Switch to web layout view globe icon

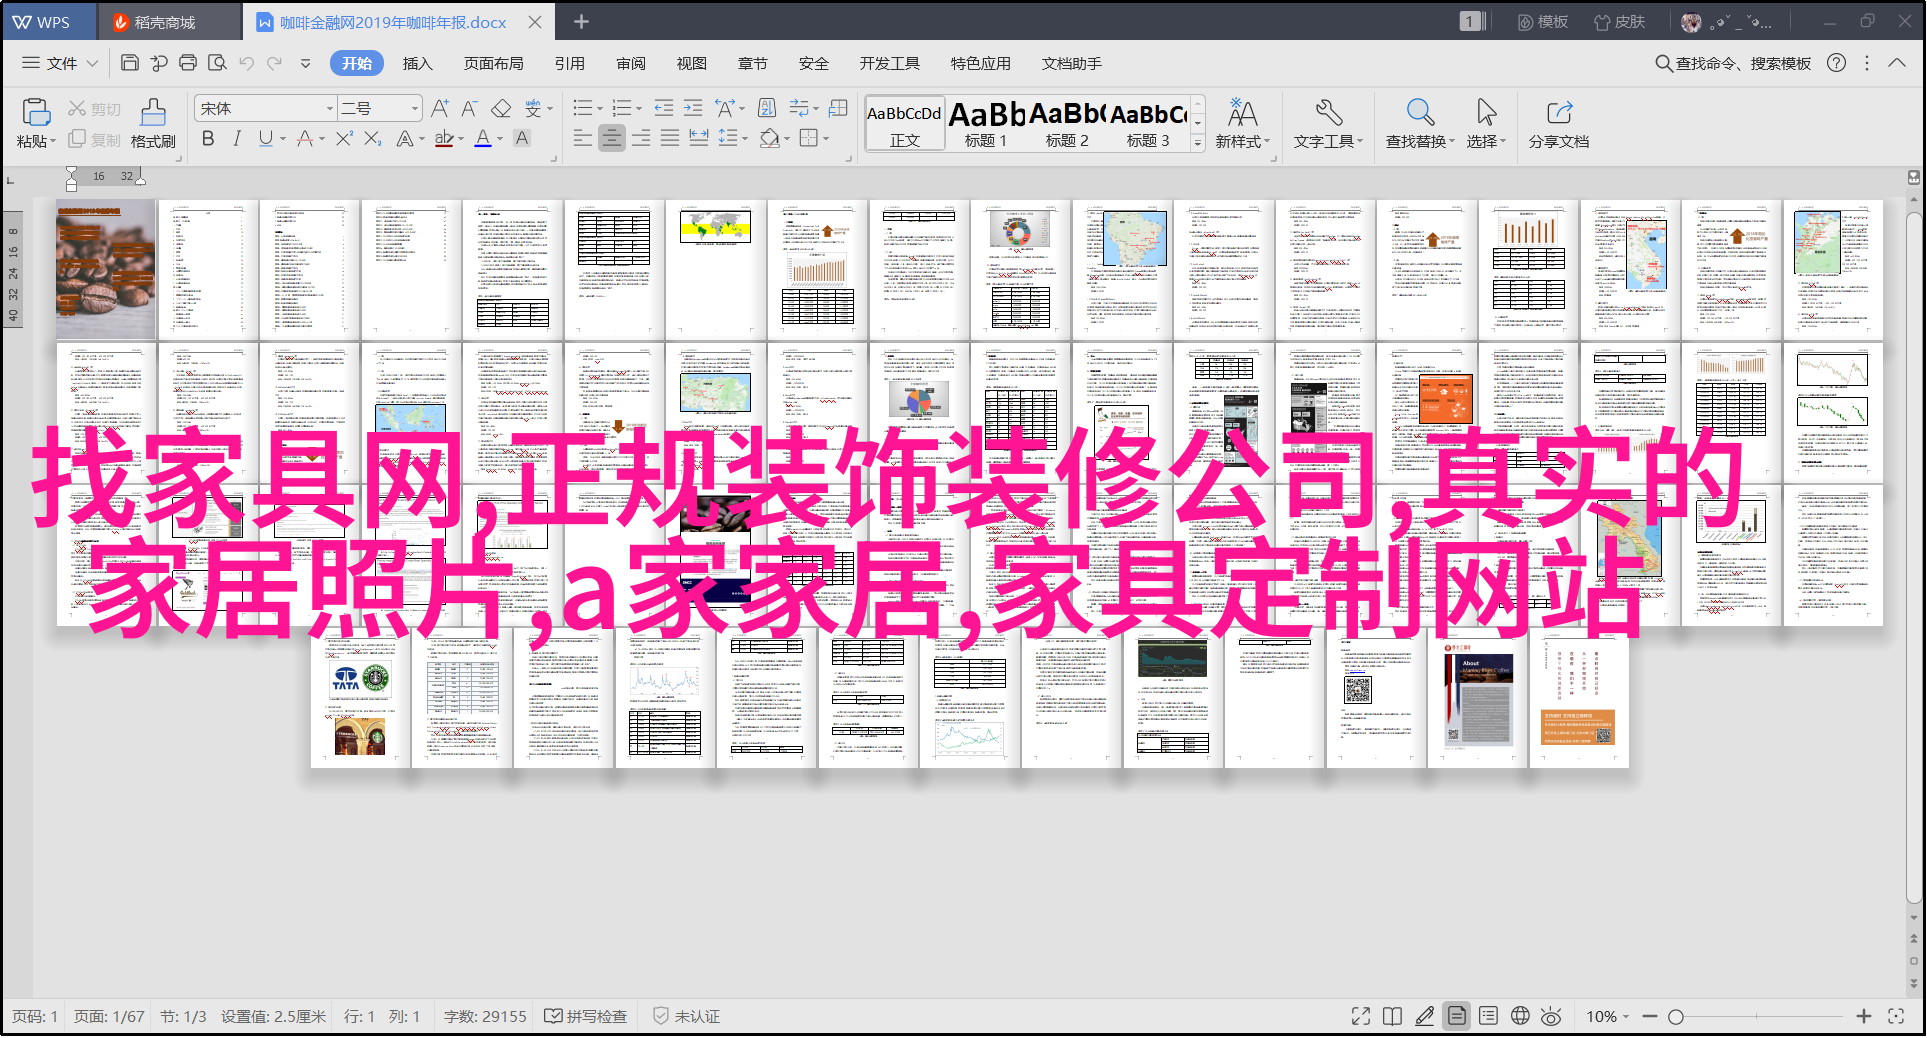pos(1520,1016)
